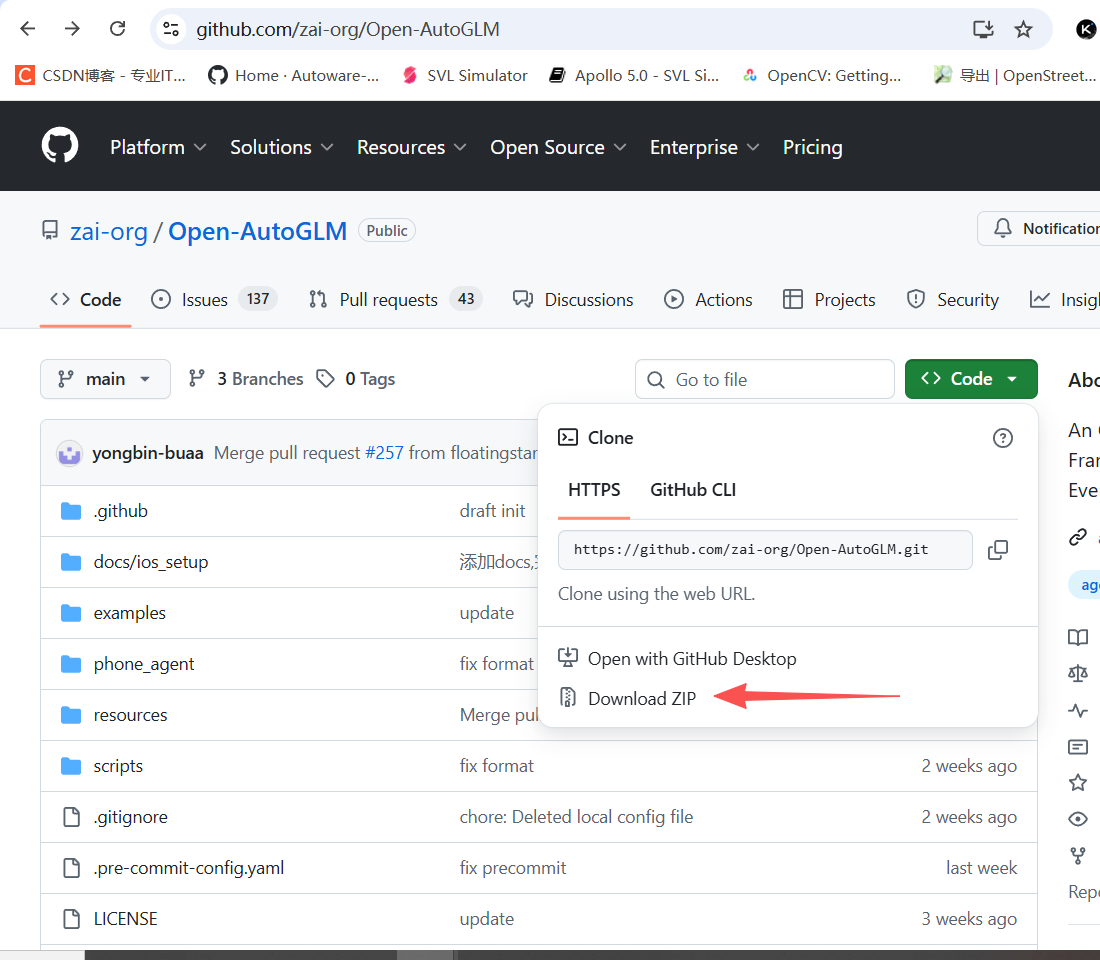Open the Projects tab

[829, 300]
